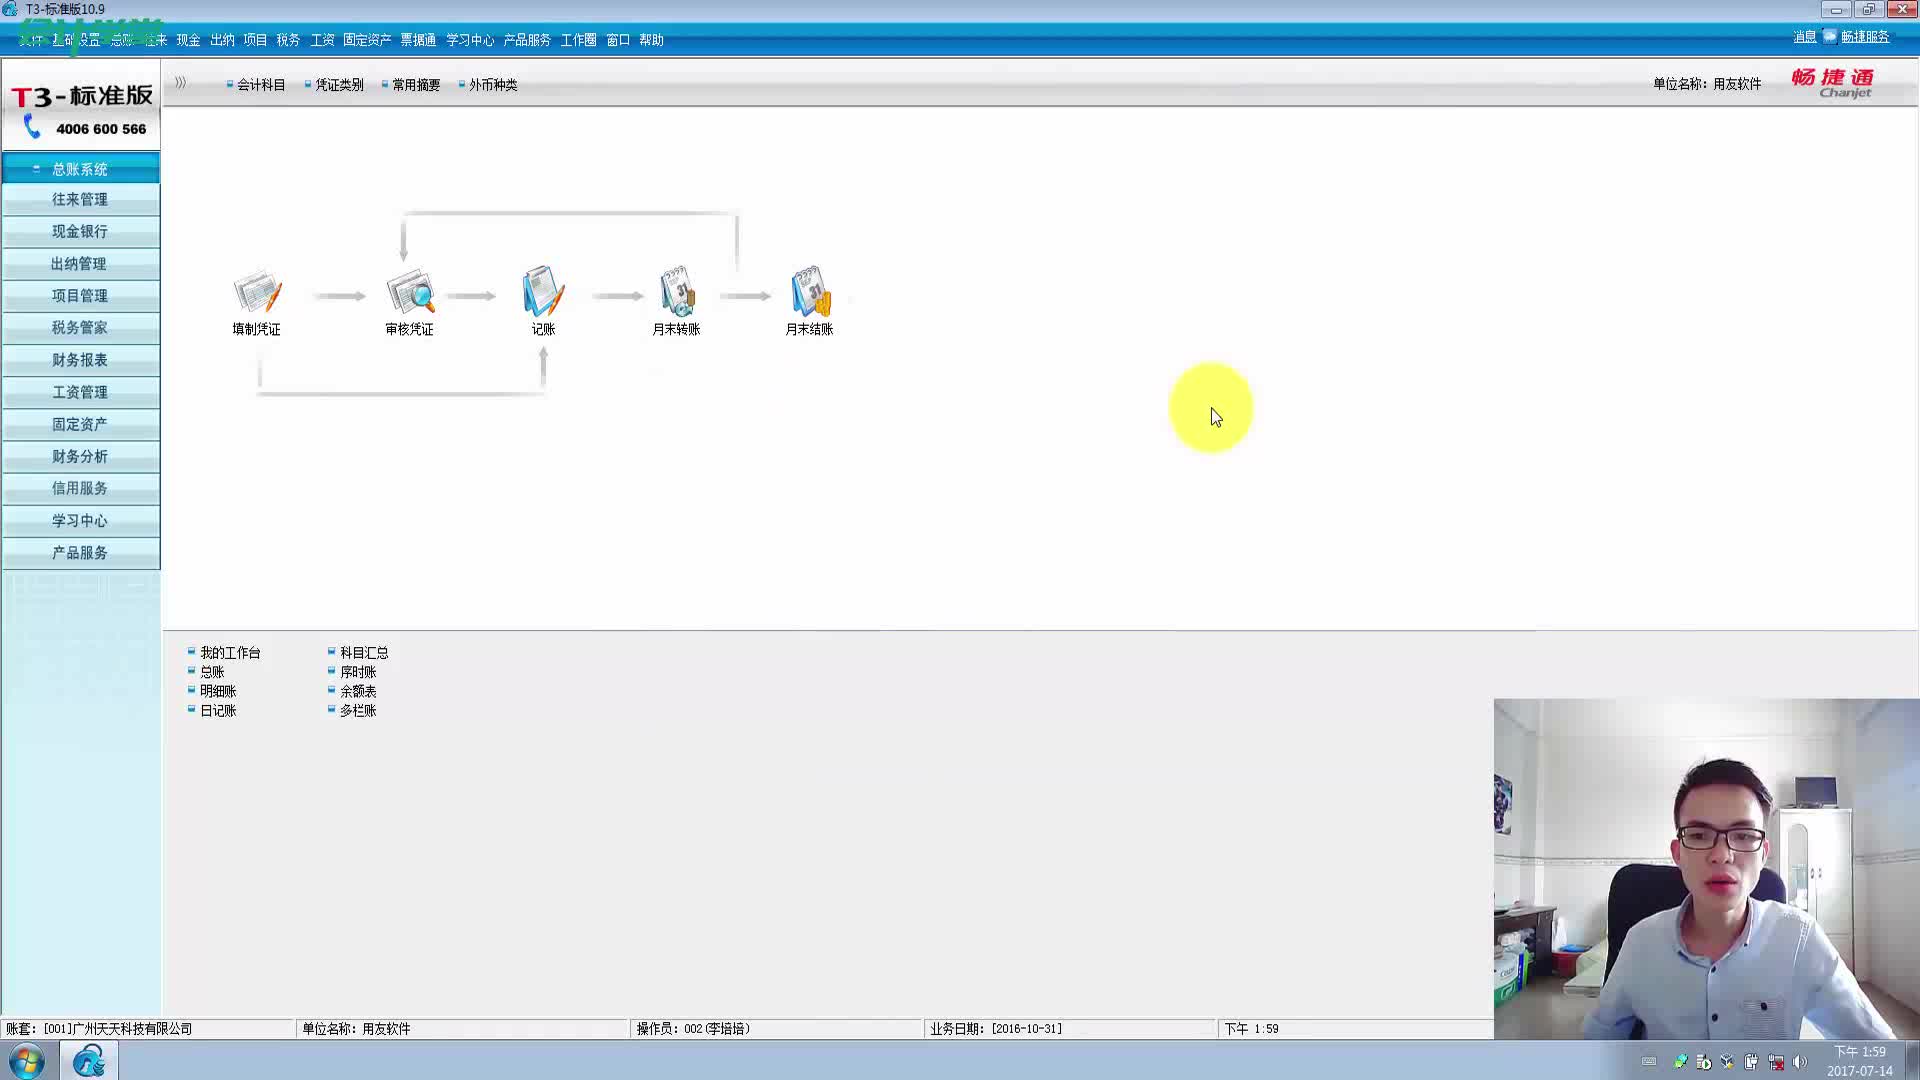The height and width of the screenshot is (1080, 1920).
Task: Open the 余额表 report link
Action: pyautogui.click(x=358, y=691)
